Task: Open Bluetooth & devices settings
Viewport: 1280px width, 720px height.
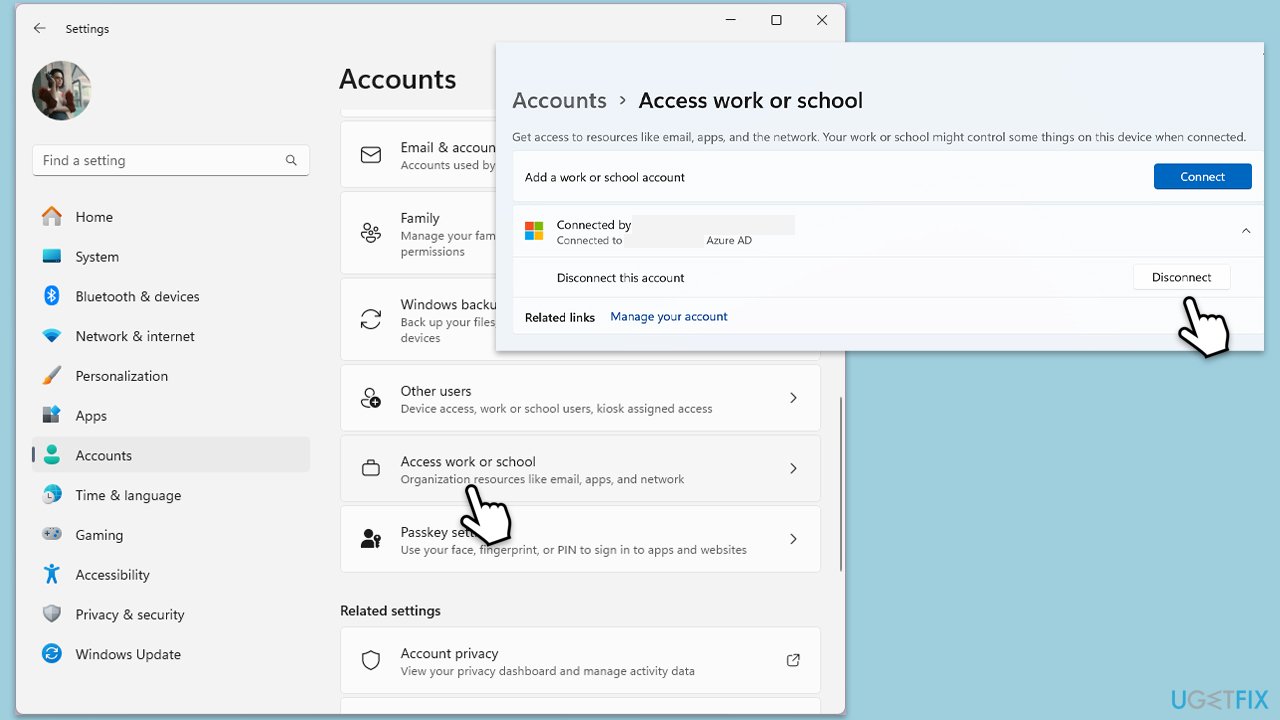Action: click(x=137, y=297)
